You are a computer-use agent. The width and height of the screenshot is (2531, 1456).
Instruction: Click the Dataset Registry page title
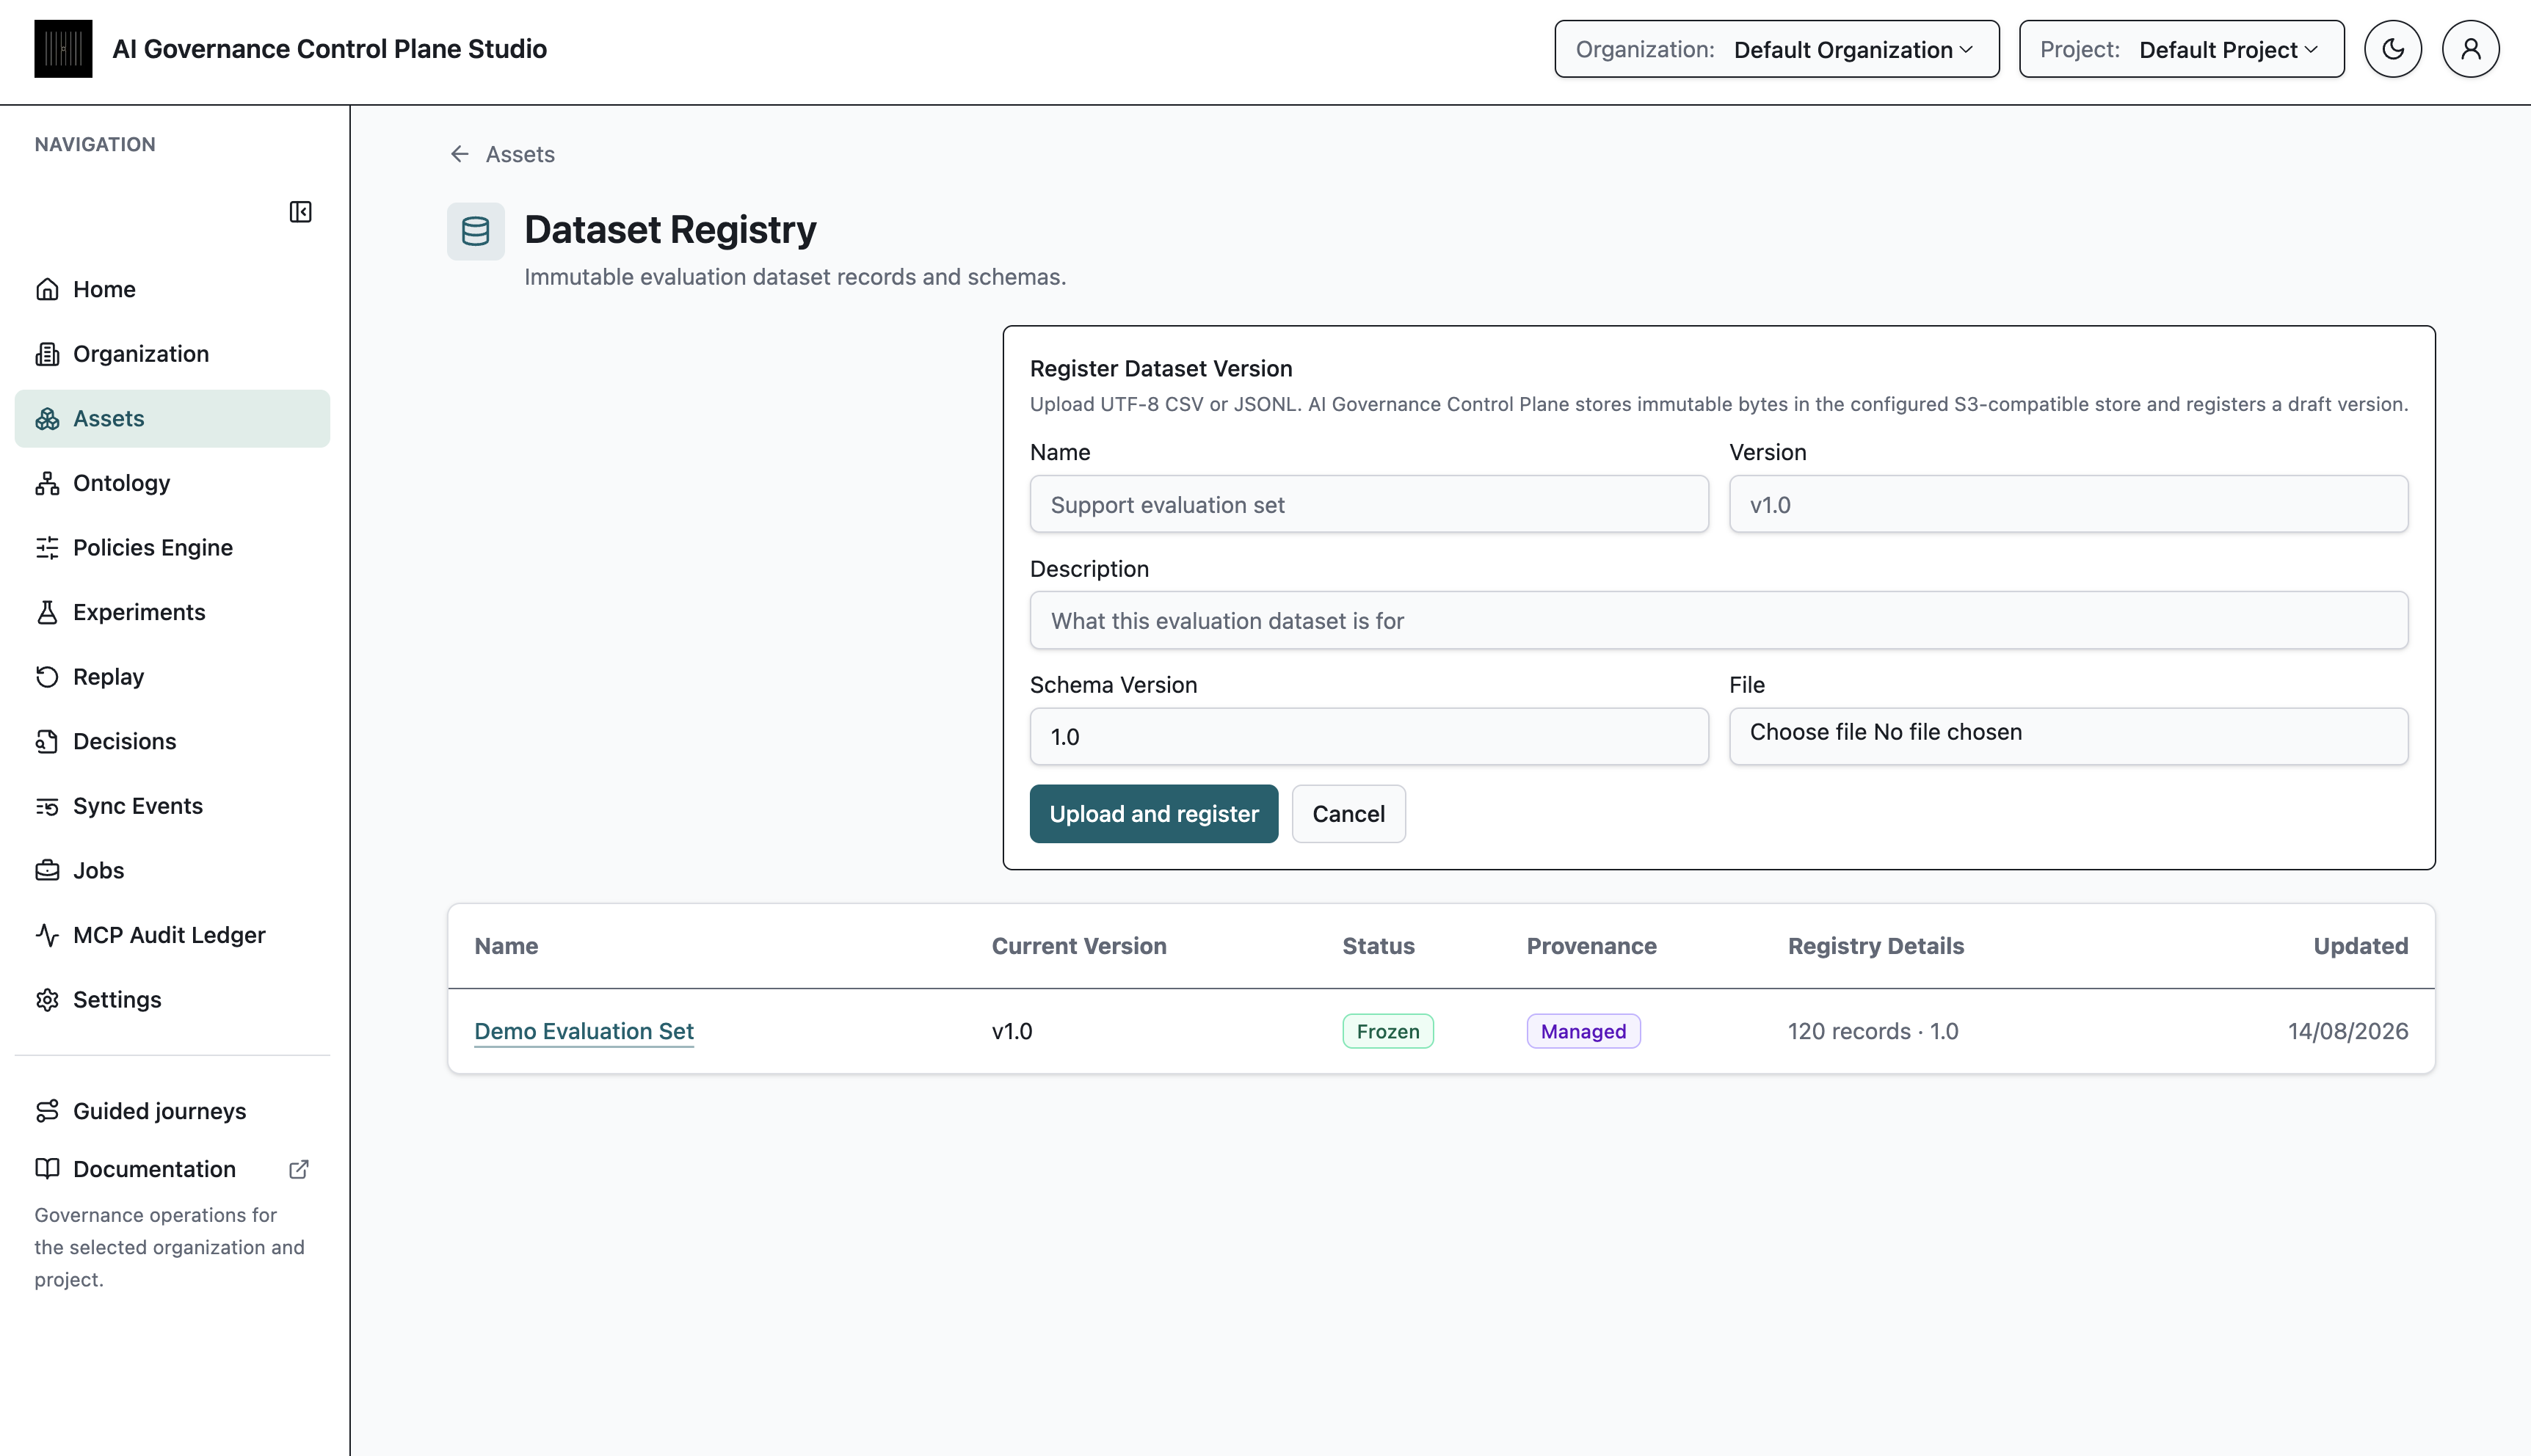coord(670,230)
